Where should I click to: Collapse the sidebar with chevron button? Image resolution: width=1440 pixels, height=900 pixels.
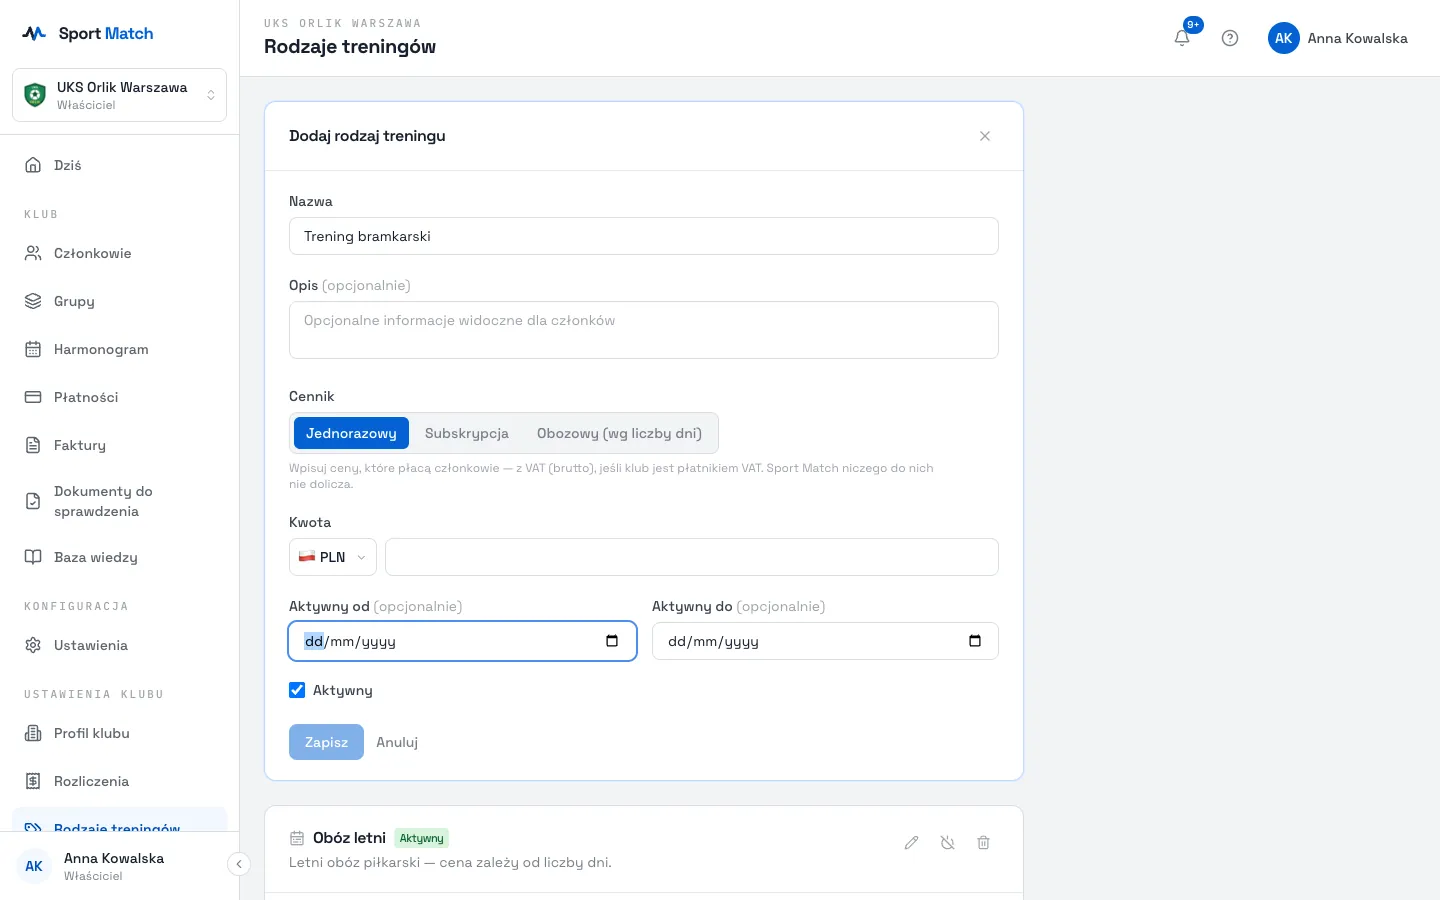coord(239,864)
